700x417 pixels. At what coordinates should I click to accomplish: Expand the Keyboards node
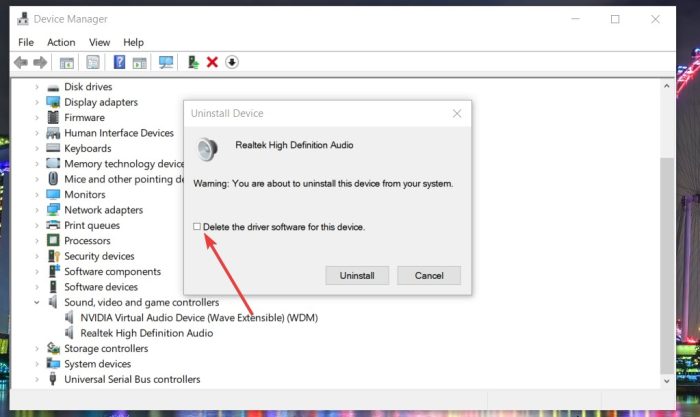pos(37,148)
